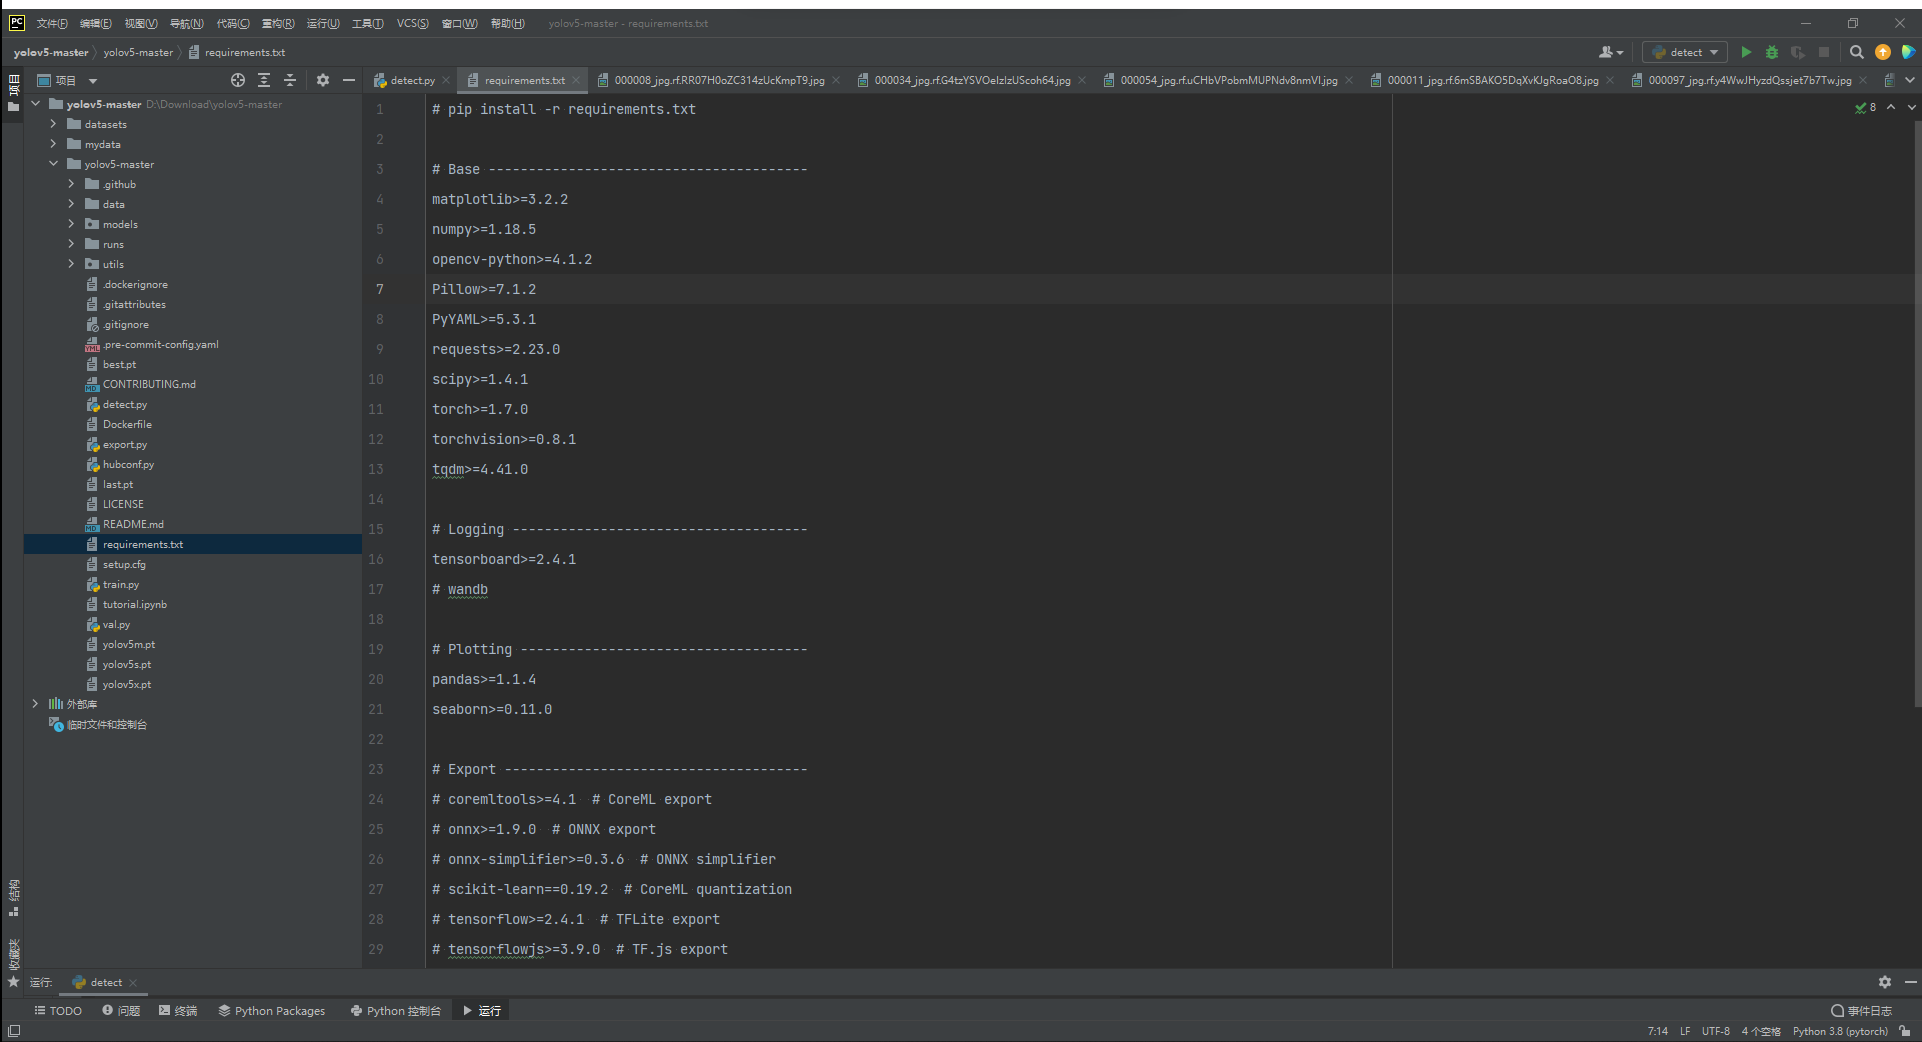The image size is (1922, 1042).
Task: Click the run with coverage icon
Action: 1798,52
